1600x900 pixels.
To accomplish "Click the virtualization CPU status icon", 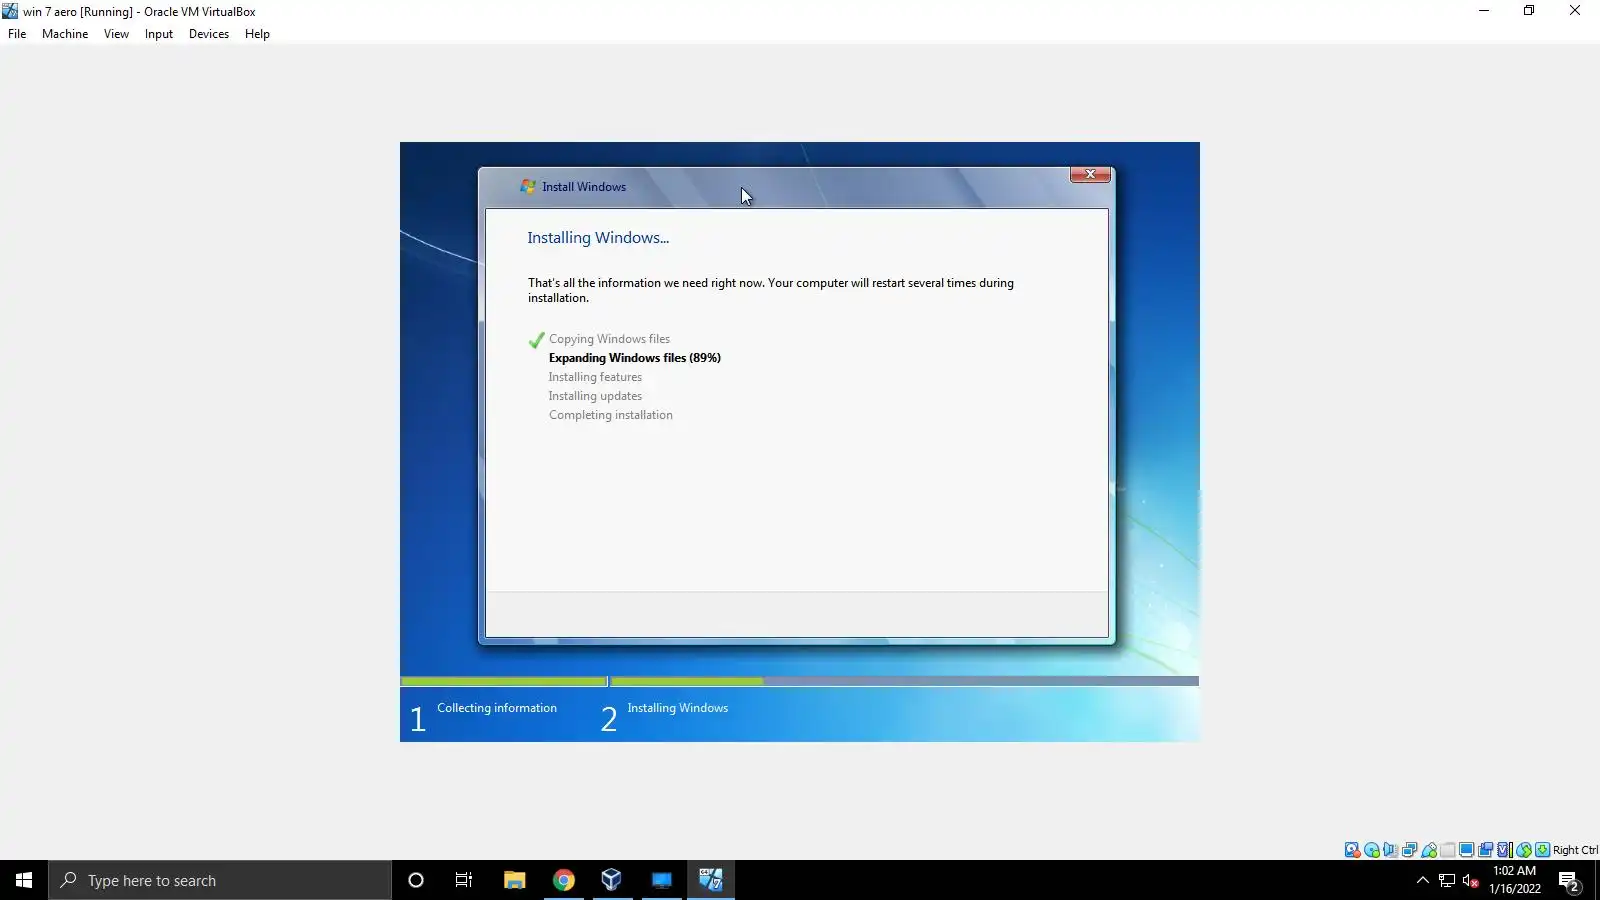I will (1505, 850).
